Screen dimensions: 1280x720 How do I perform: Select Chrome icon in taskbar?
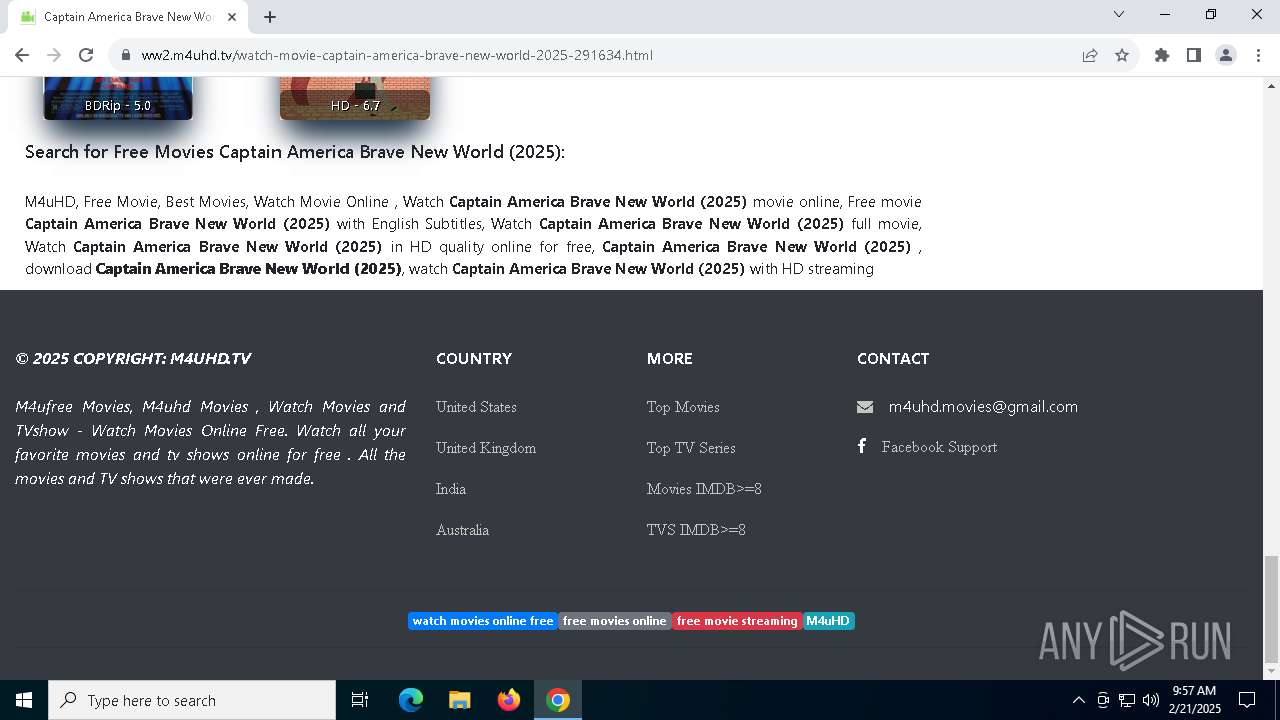tap(558, 700)
